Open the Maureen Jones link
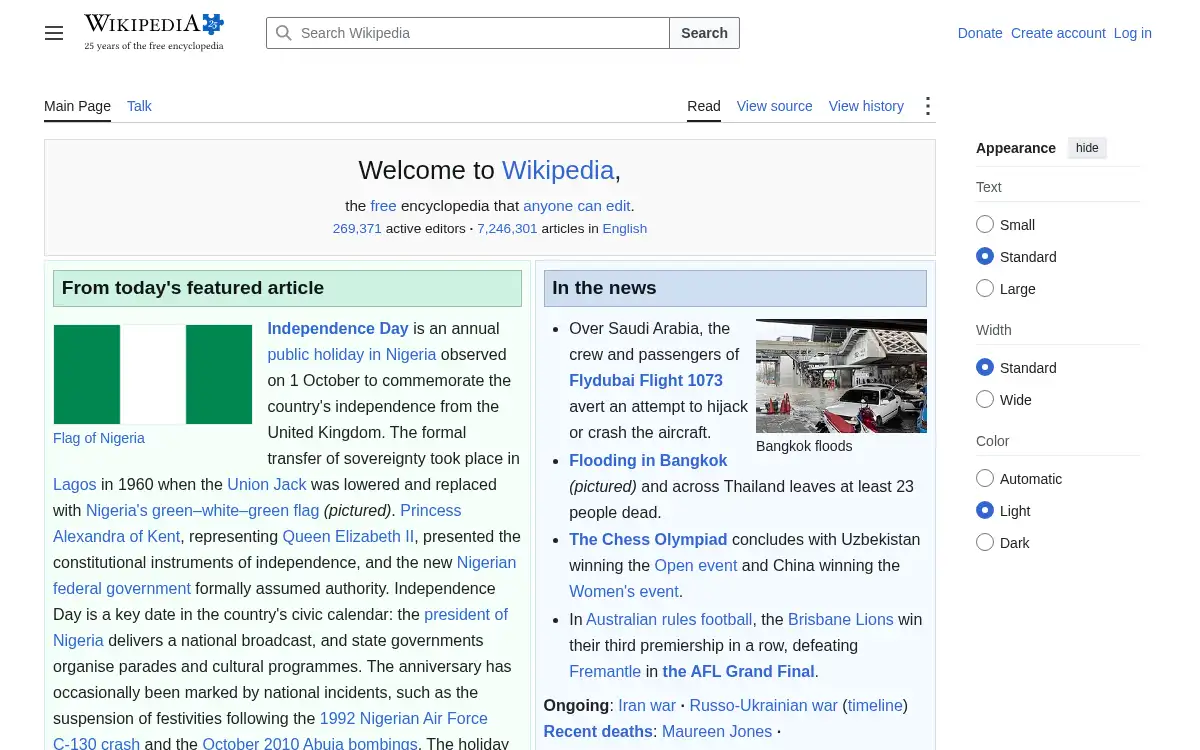Image resolution: width=1200 pixels, height=750 pixels. coord(717,731)
